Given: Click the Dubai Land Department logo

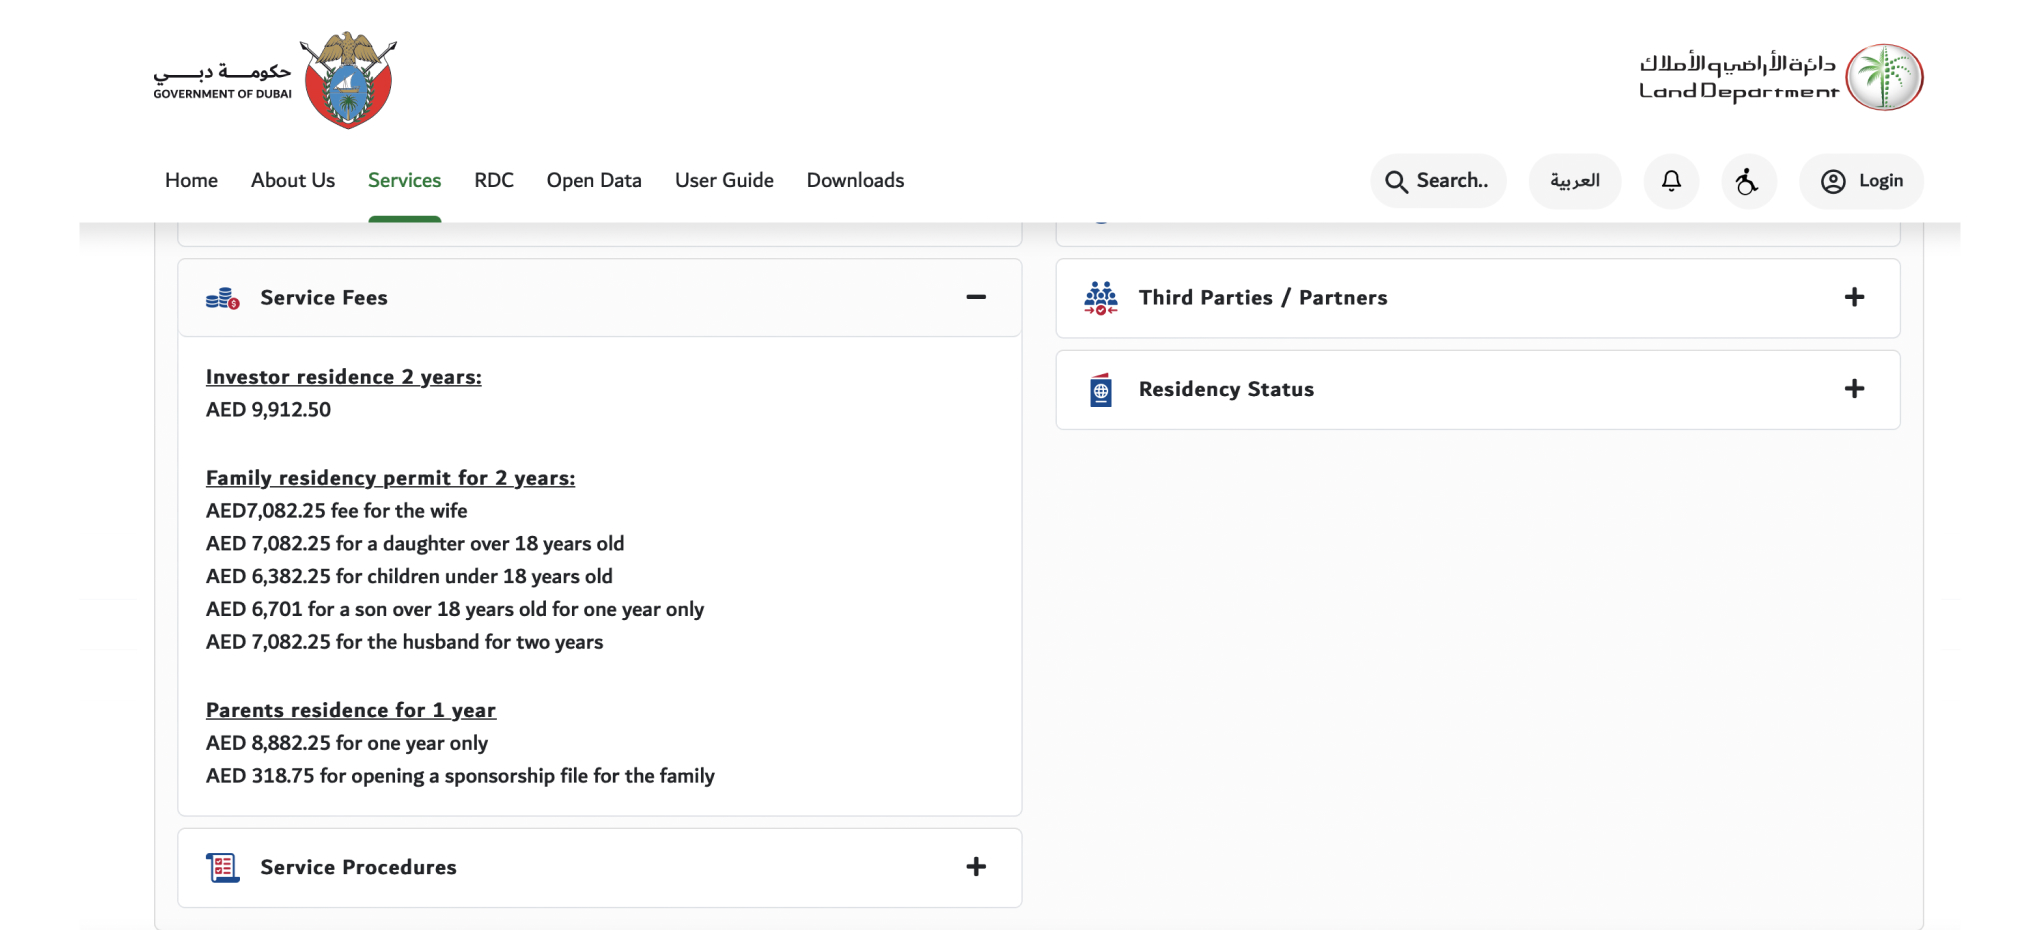Looking at the screenshot, I should tap(1780, 78).
